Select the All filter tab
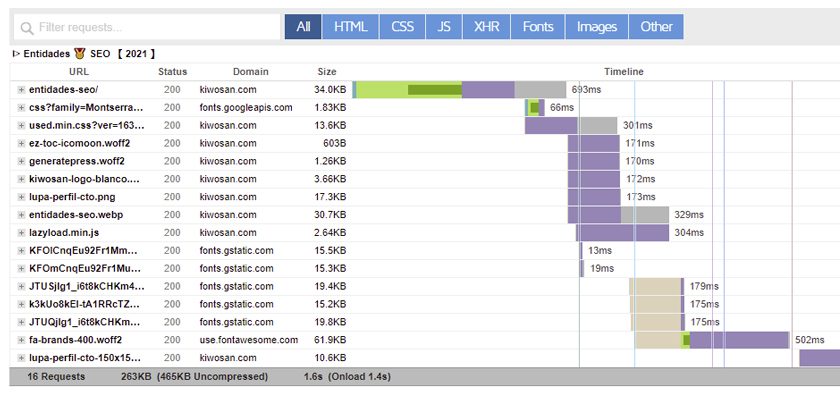Image resolution: width=840 pixels, height=395 pixels. click(x=303, y=27)
